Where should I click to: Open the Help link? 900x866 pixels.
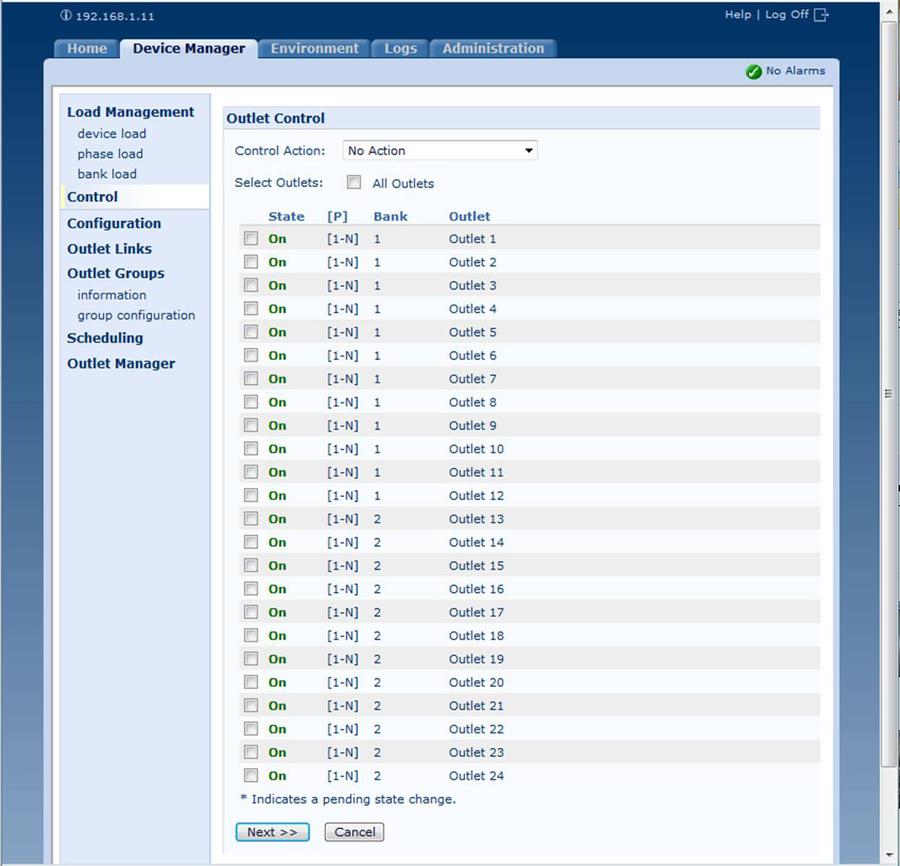(x=737, y=14)
